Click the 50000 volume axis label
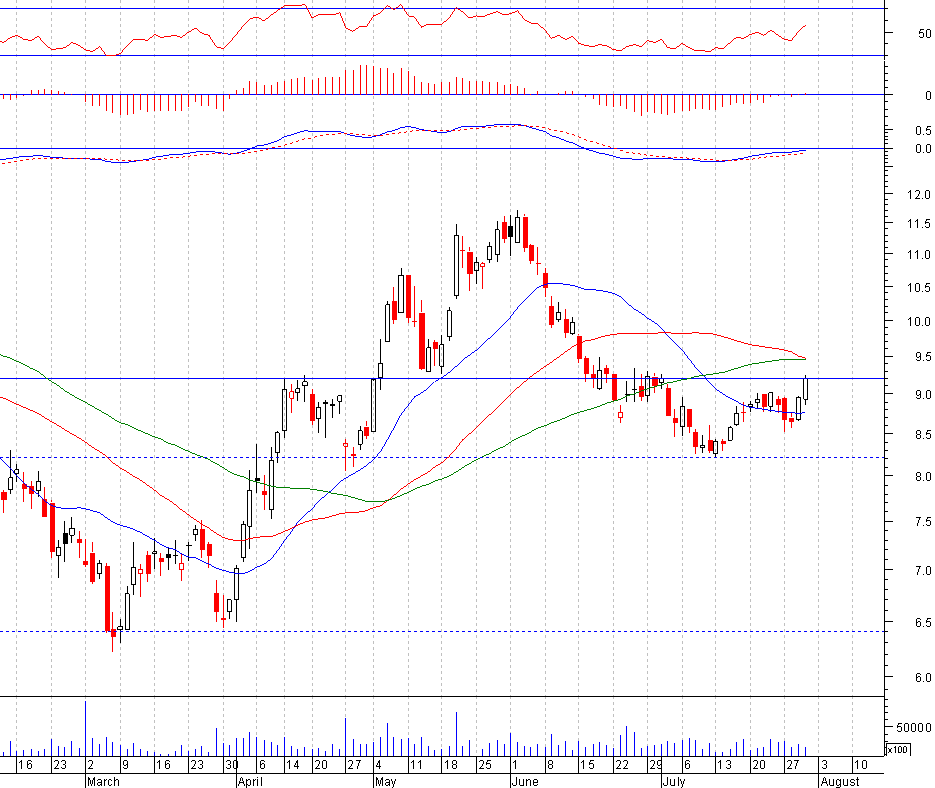The height and width of the screenshot is (788, 935). (x=914, y=728)
